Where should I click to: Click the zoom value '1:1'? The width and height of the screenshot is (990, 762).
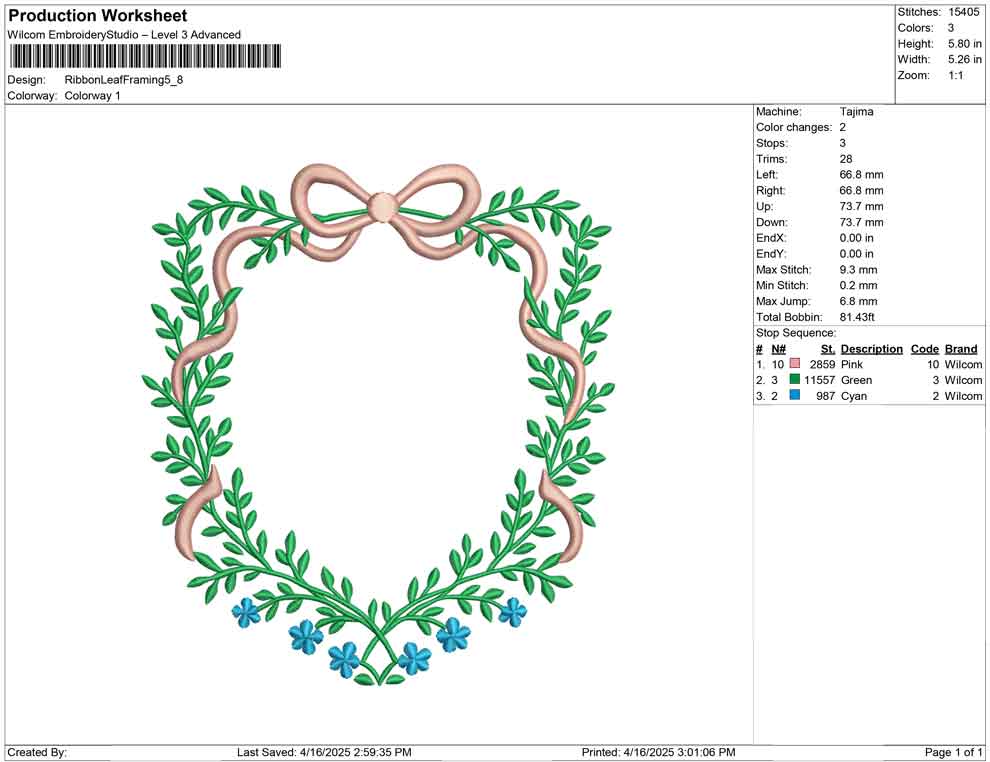tap(956, 75)
